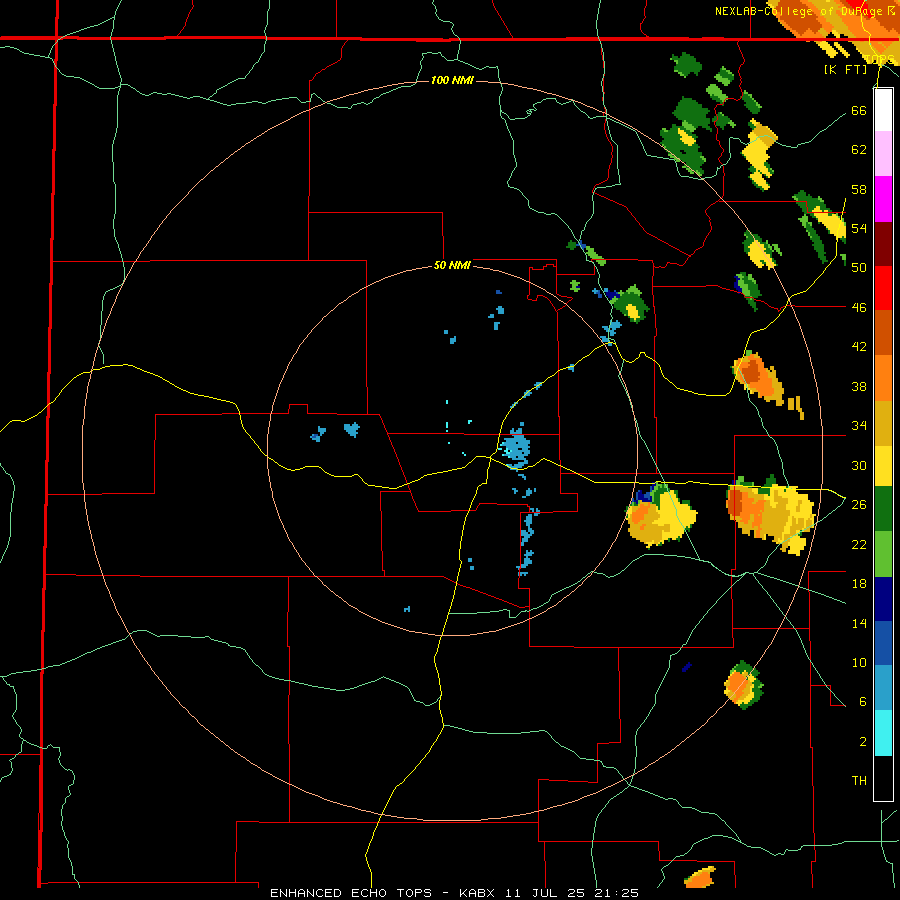The height and width of the screenshot is (900, 900).
Task: Select the '14' legend value
Action: (x=859, y=623)
